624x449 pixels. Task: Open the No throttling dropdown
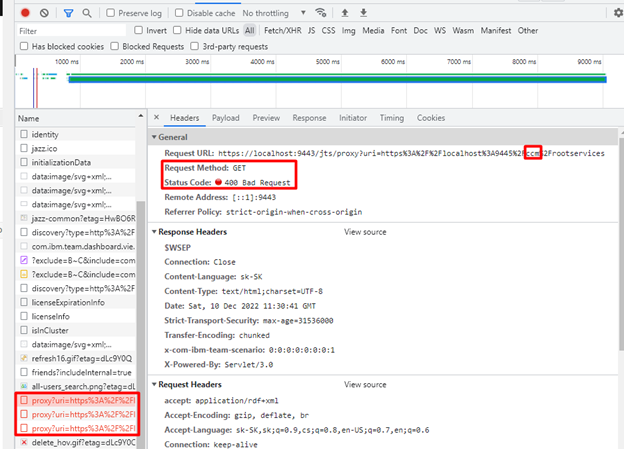click(x=274, y=13)
